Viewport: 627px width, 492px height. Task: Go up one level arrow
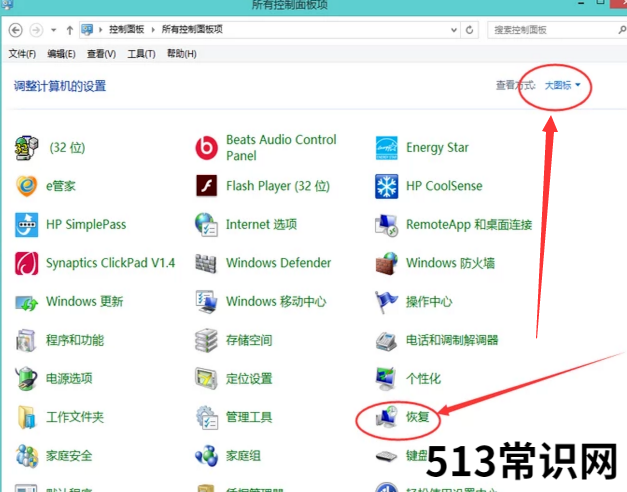pos(70,30)
